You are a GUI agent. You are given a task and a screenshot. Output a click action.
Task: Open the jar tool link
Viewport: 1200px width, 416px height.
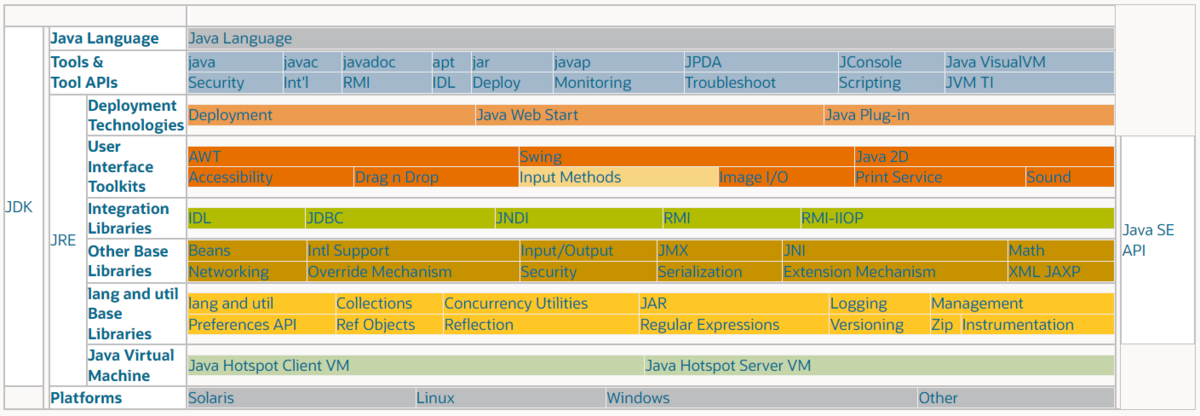pos(481,62)
